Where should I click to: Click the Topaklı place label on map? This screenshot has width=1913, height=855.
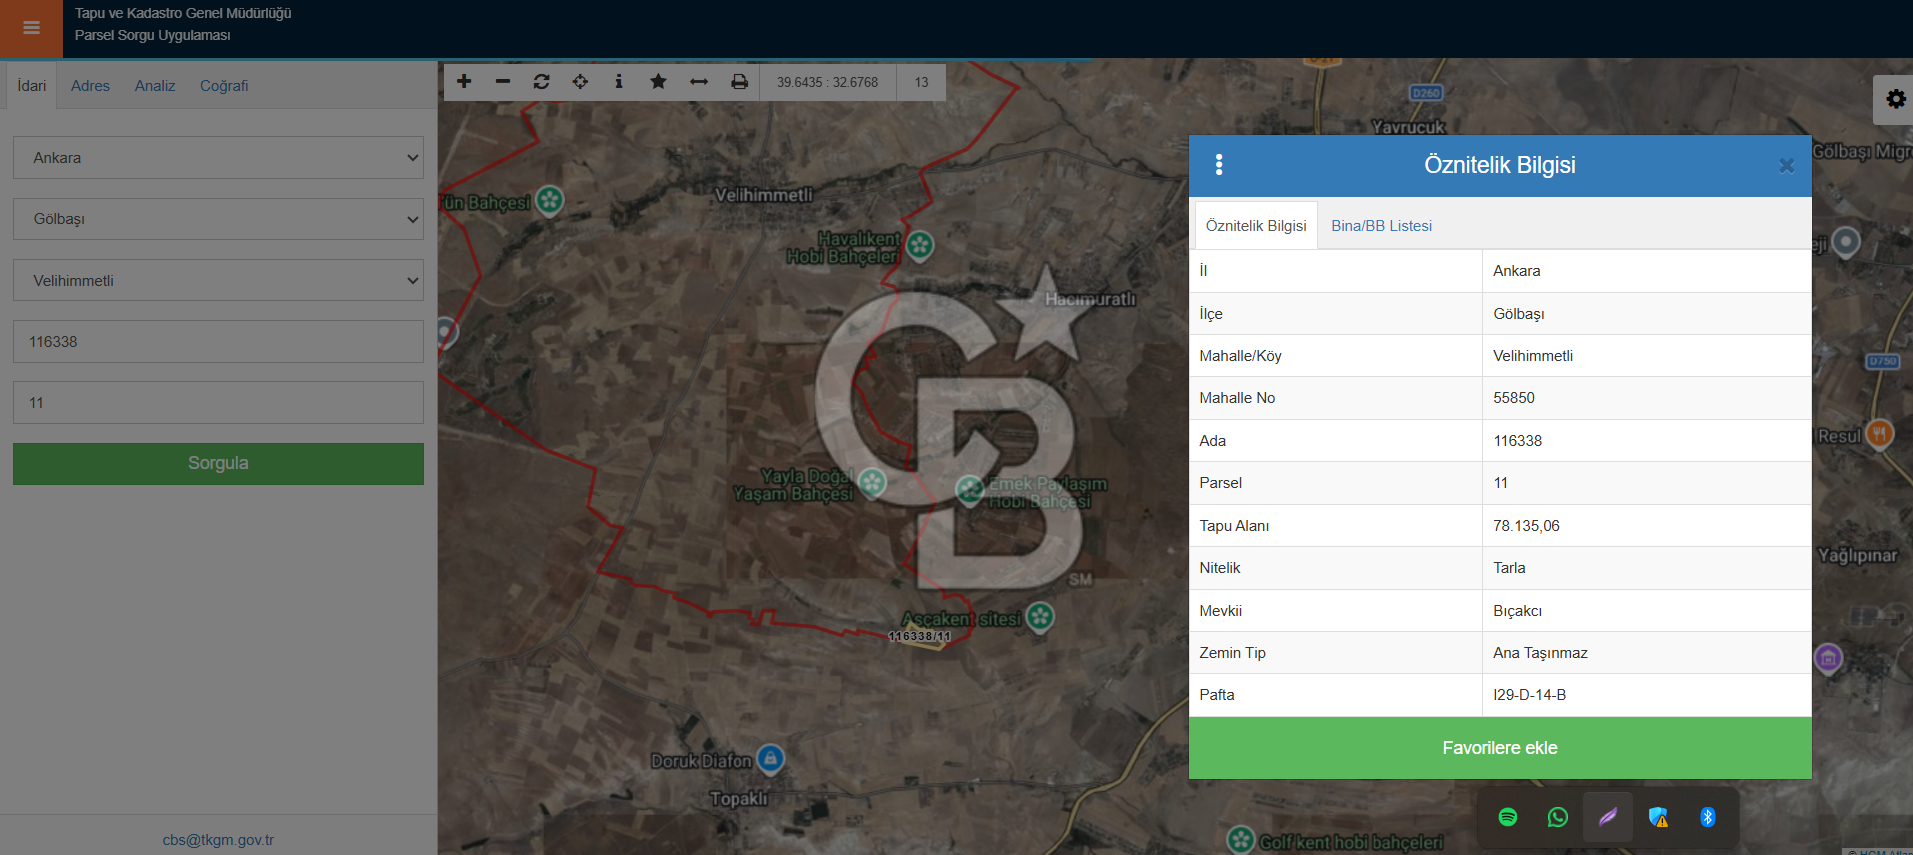pyautogui.click(x=739, y=798)
